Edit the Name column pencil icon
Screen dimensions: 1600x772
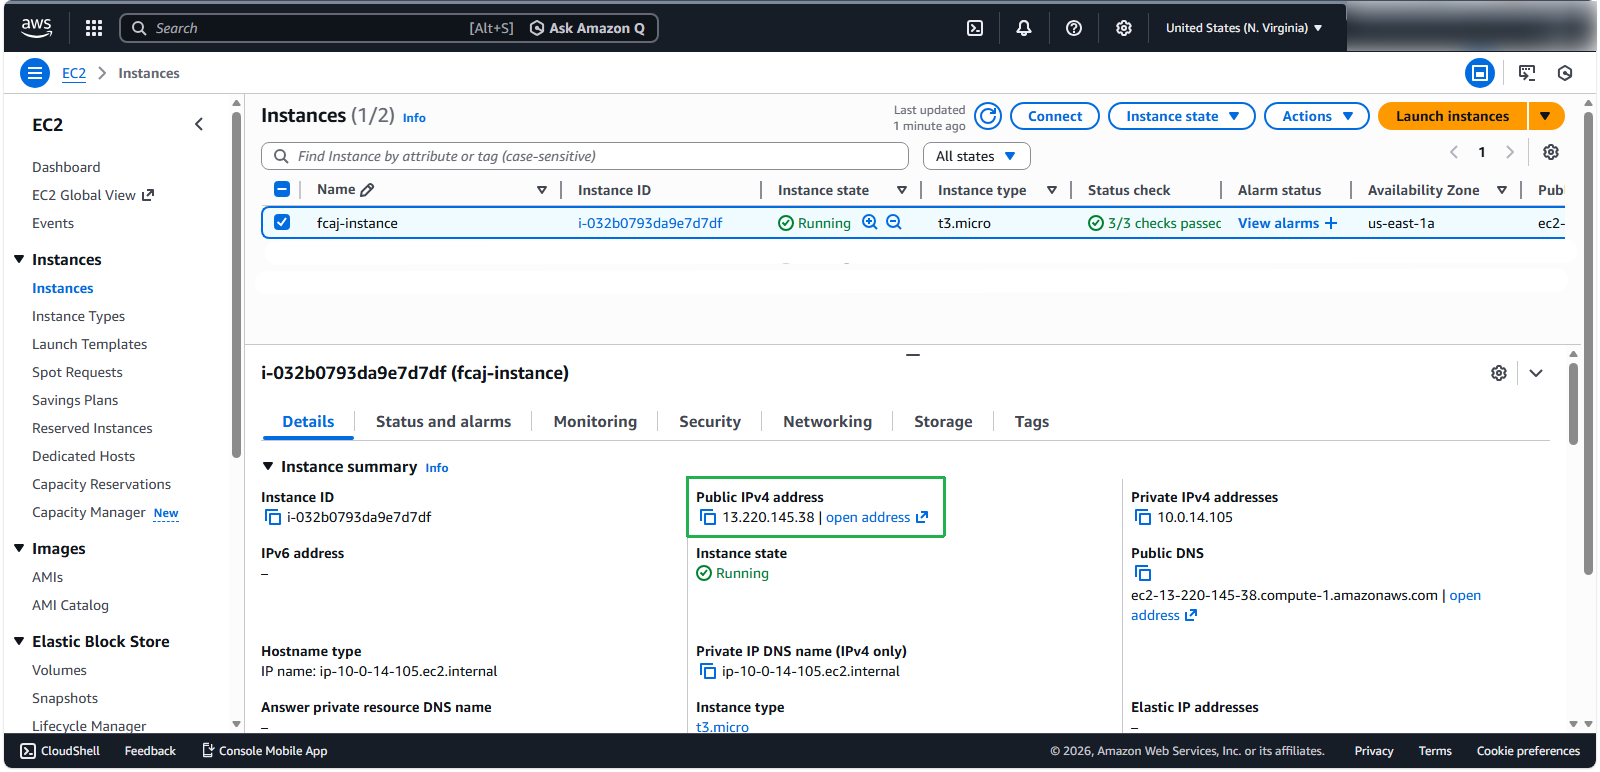(x=368, y=190)
